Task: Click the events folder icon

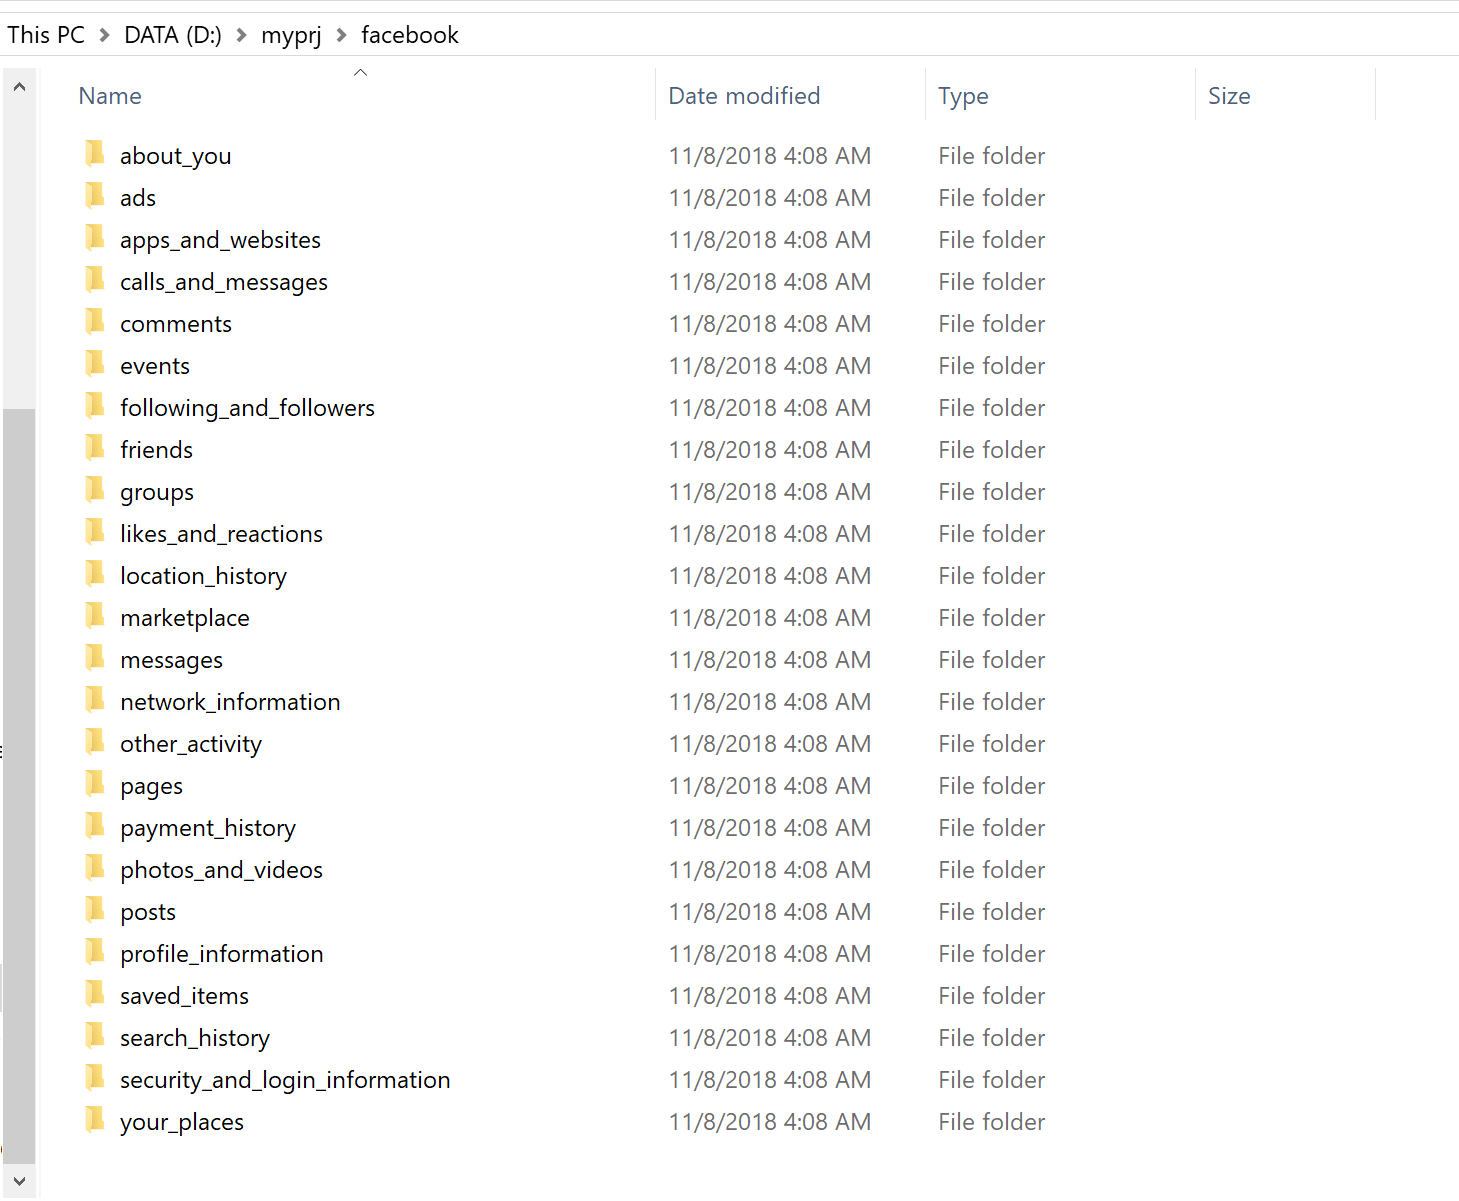Action: click(95, 363)
